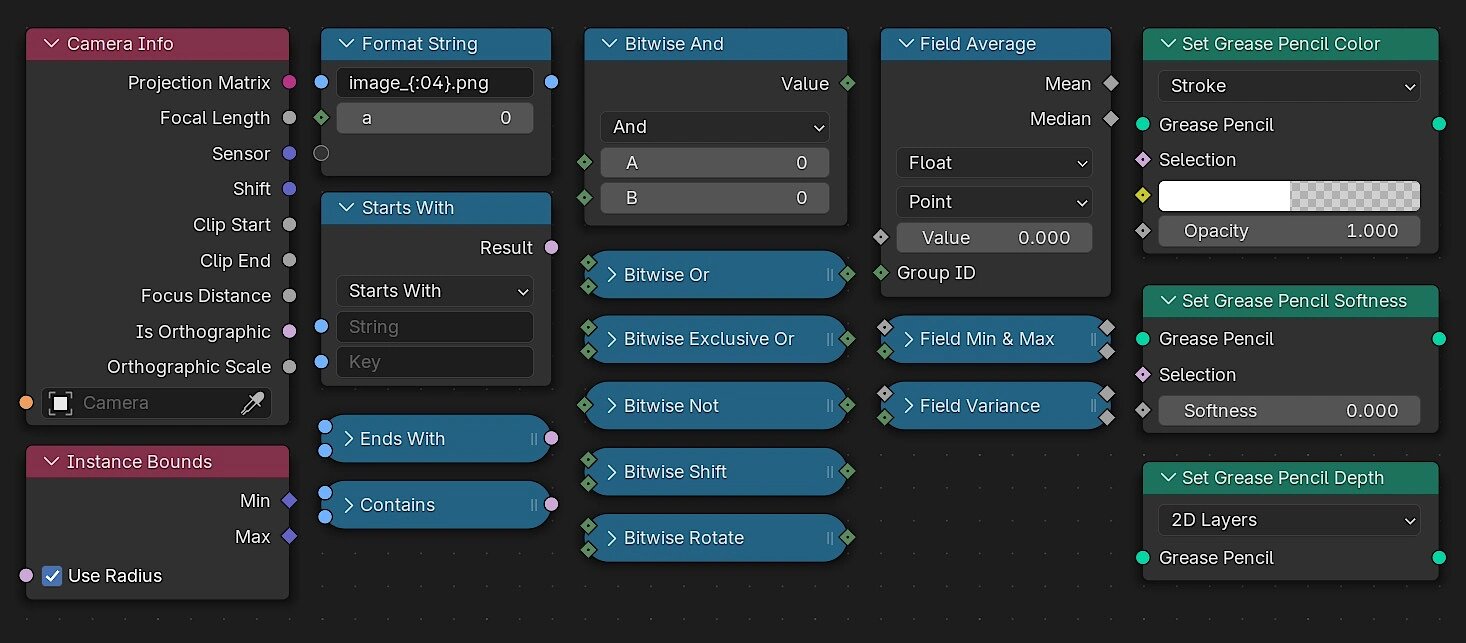Collapse the Set Grease Pencil Softness node

click(x=1168, y=301)
